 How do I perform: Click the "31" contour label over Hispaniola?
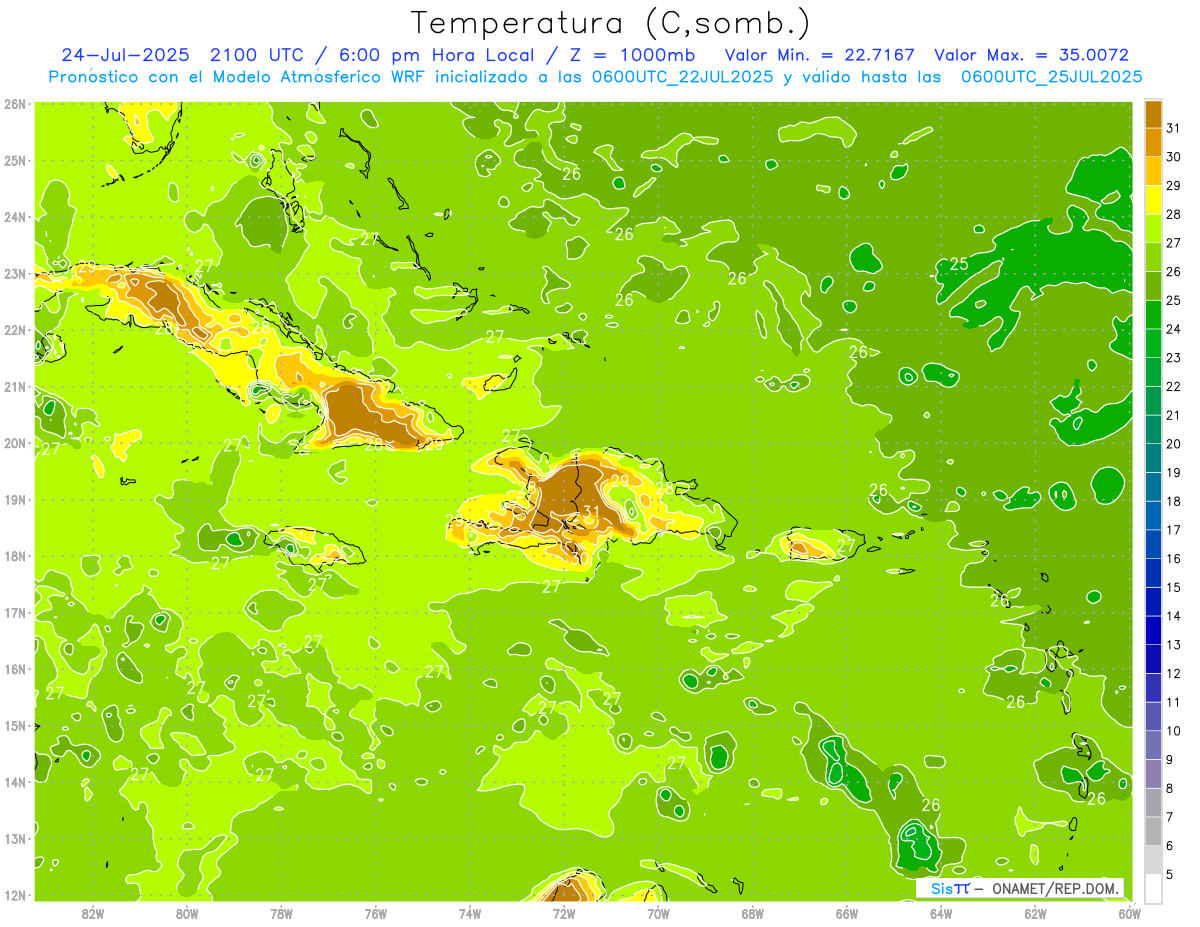coord(591,512)
